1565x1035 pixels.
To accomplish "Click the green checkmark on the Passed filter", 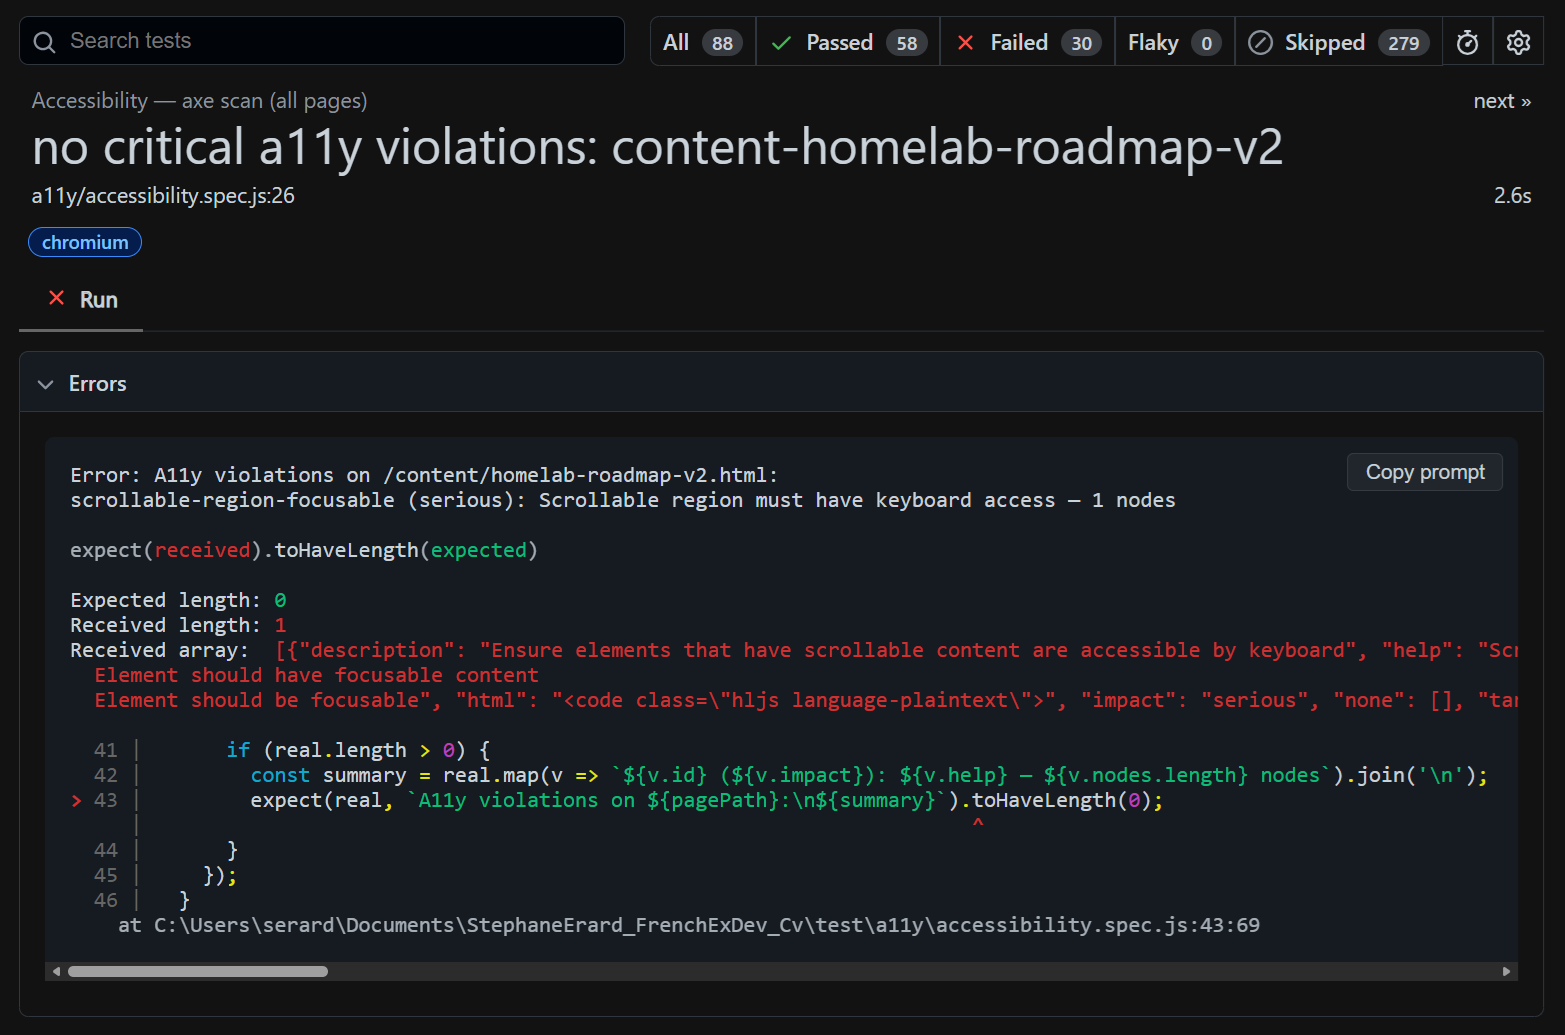I will [781, 41].
